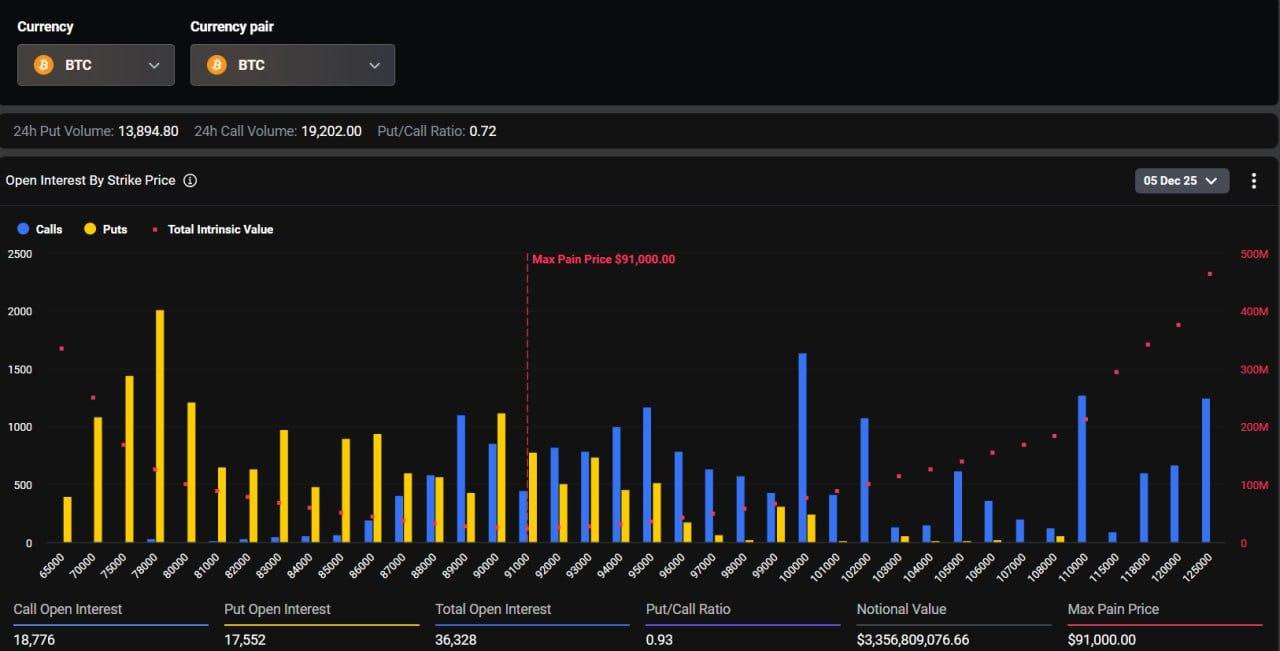Click the yellow Puts legend dot
This screenshot has height=651, width=1280.
(x=90, y=229)
